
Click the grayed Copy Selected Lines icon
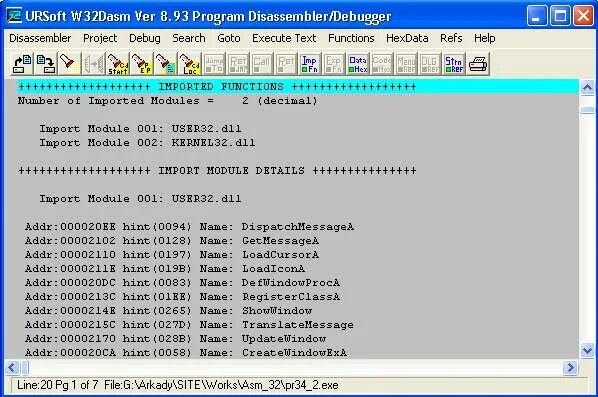(93, 64)
